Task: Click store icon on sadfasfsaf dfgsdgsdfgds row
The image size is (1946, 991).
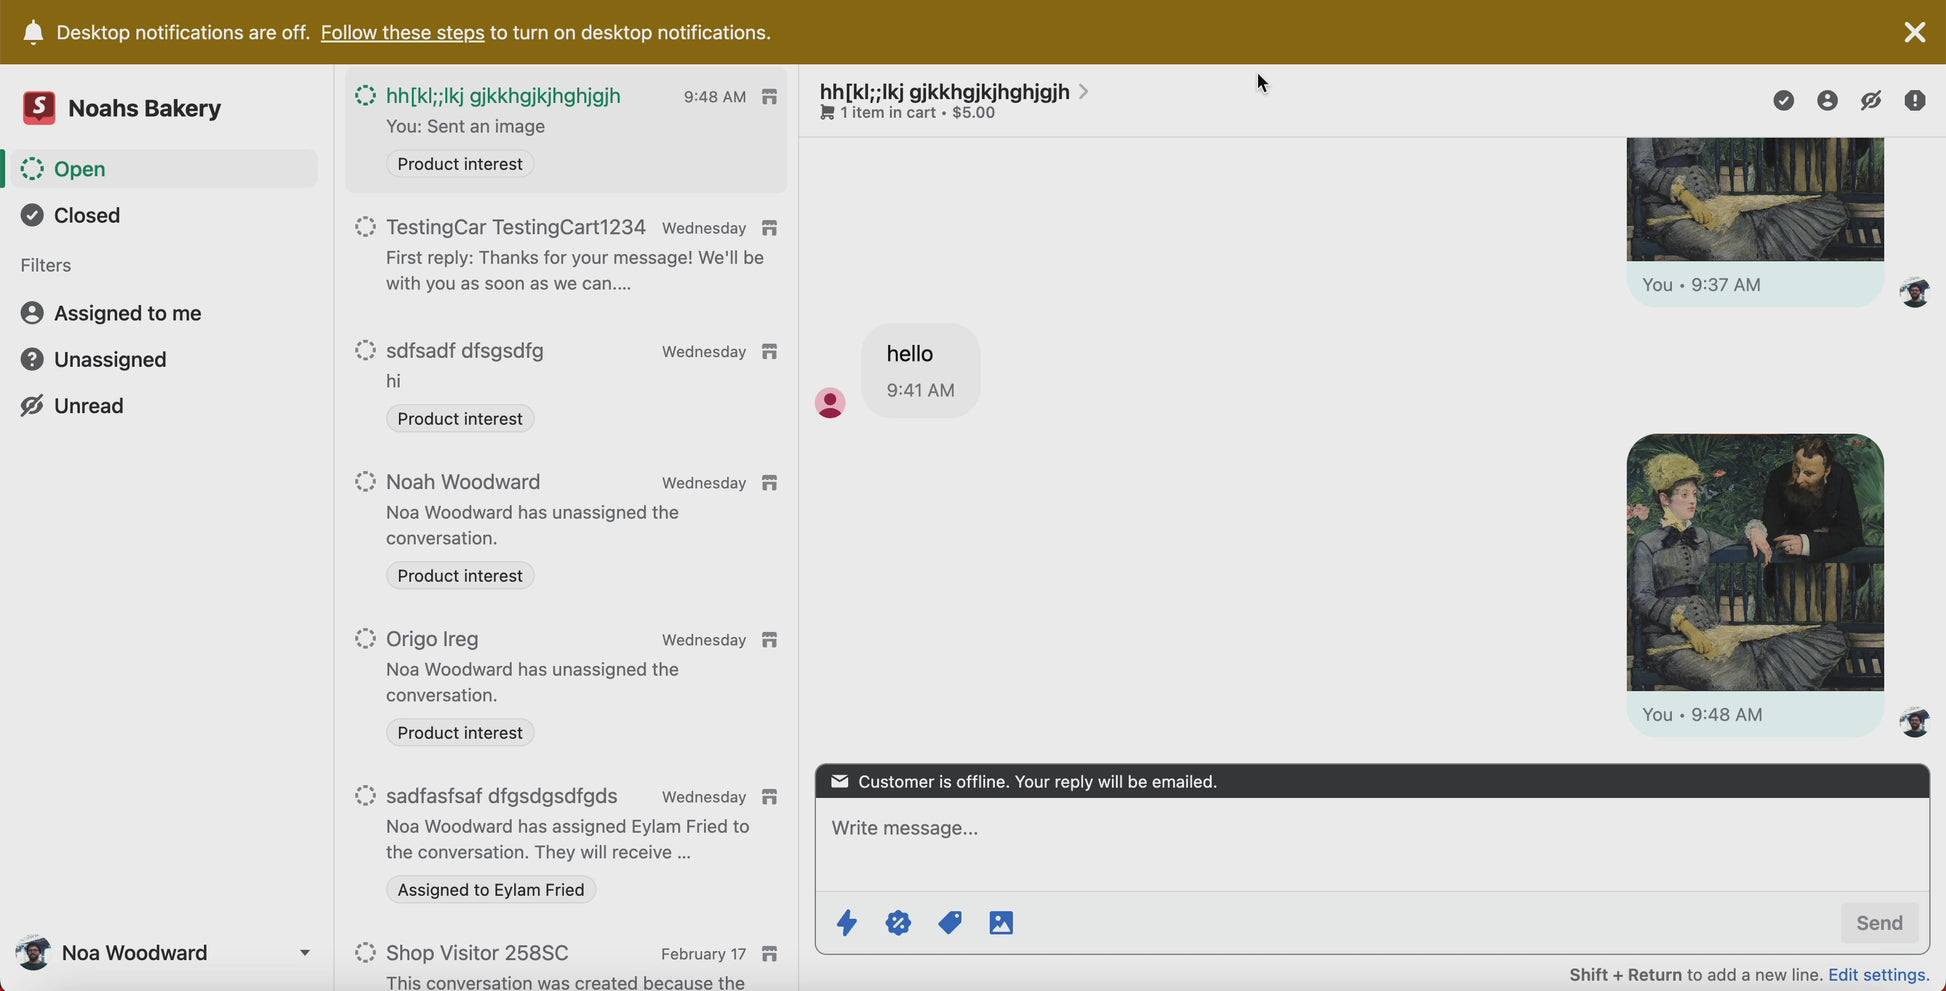Action: [x=769, y=797]
